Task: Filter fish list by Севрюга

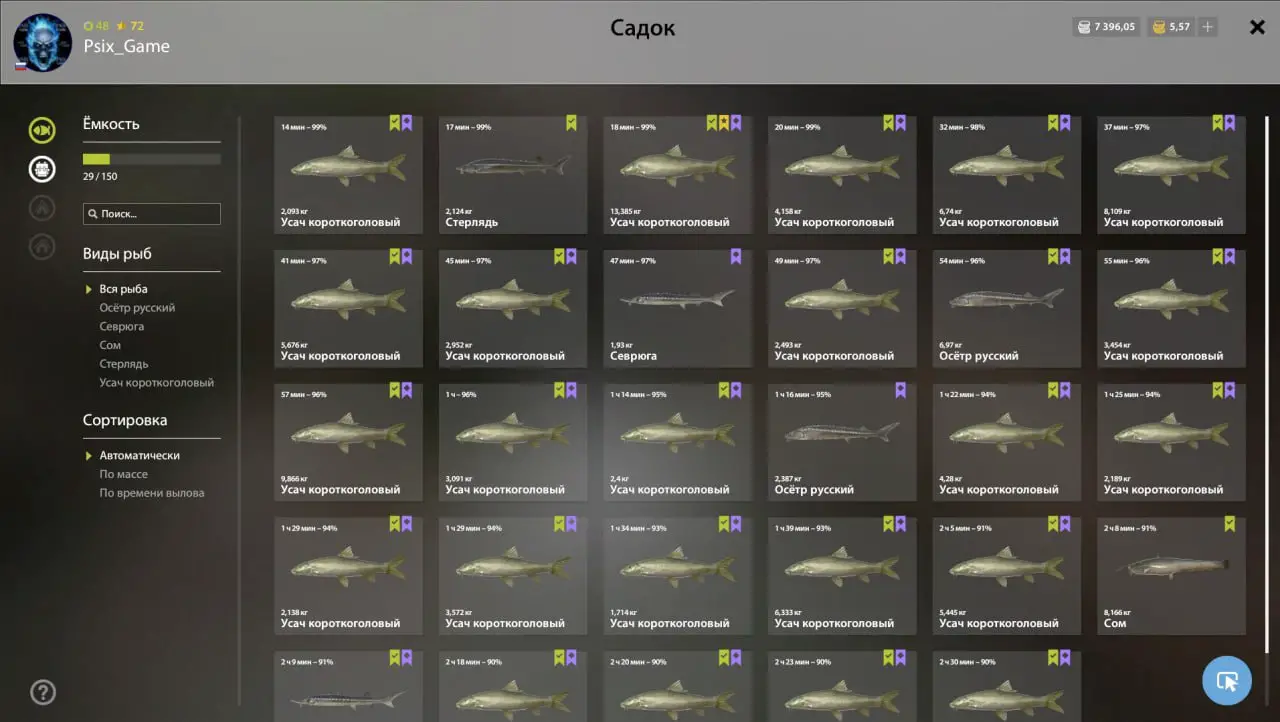Action: point(121,327)
